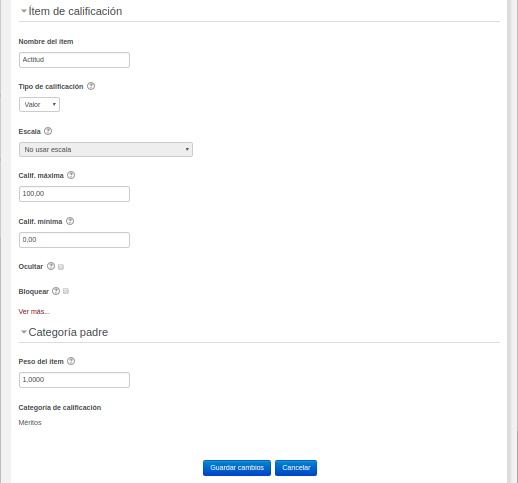Open the Tipo de calificación Valor dropdown
Image resolution: width=518 pixels, height=483 pixels.
click(39, 105)
